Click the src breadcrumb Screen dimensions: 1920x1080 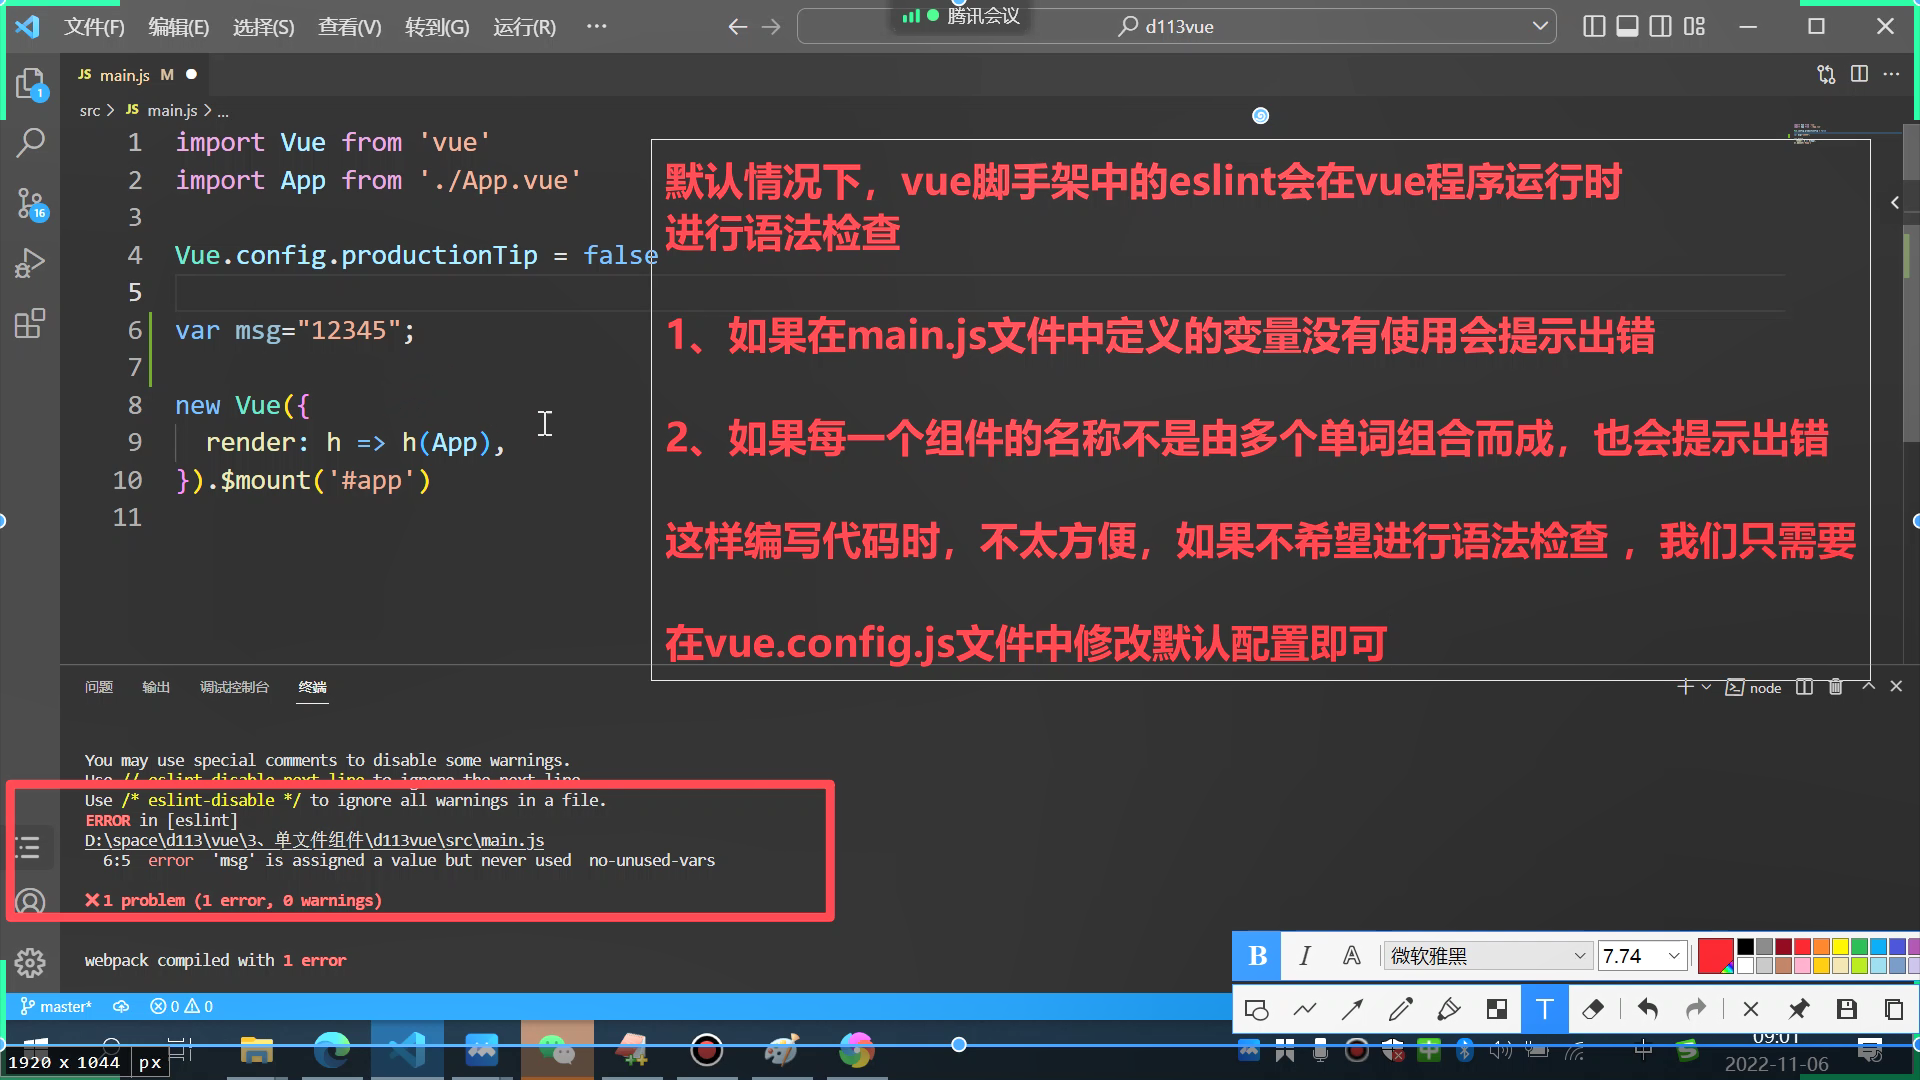(x=90, y=110)
